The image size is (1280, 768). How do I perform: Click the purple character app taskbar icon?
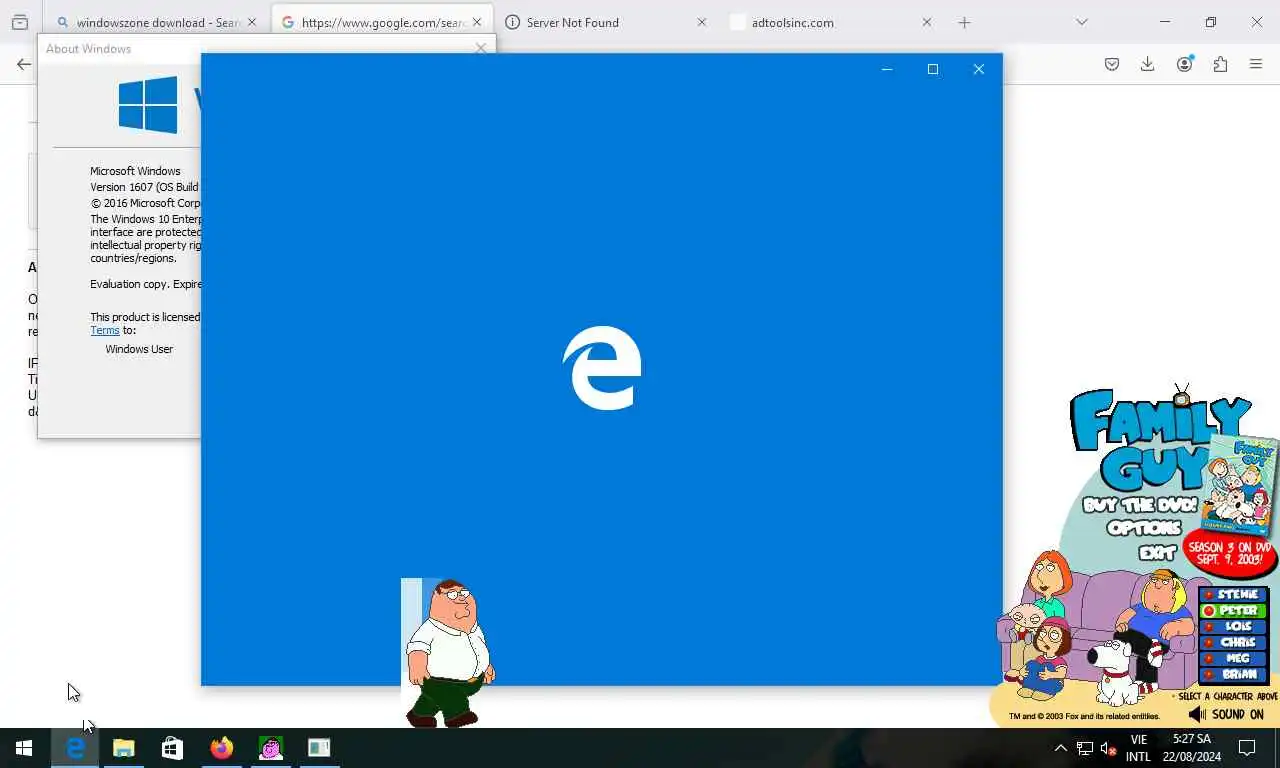pos(271,748)
